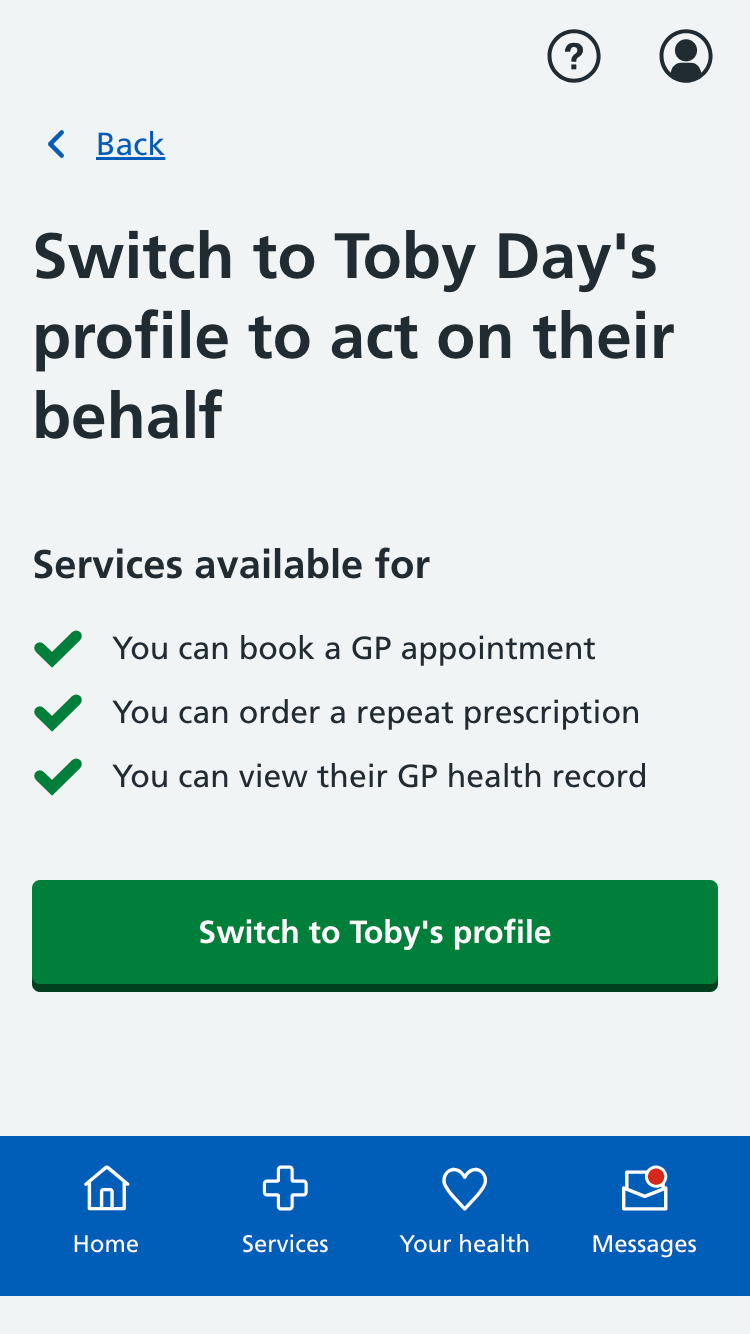
Task: Open Services using the cross icon
Action: 284,1187
